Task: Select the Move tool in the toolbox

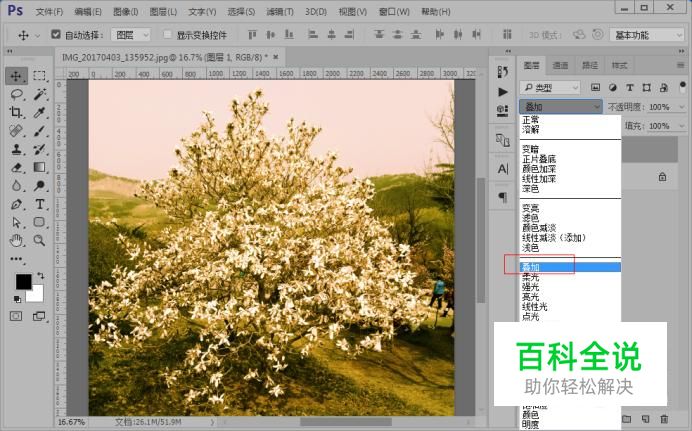Action: tap(16, 76)
